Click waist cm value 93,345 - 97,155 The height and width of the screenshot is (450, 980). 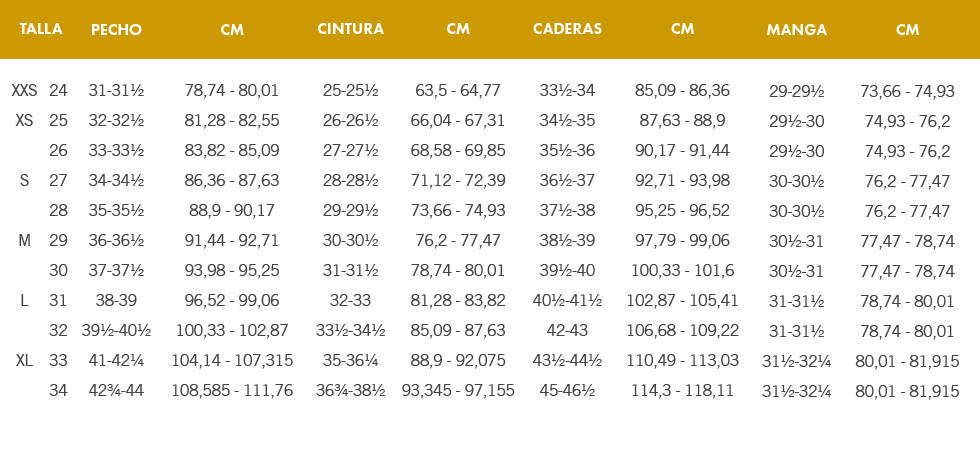click(458, 391)
